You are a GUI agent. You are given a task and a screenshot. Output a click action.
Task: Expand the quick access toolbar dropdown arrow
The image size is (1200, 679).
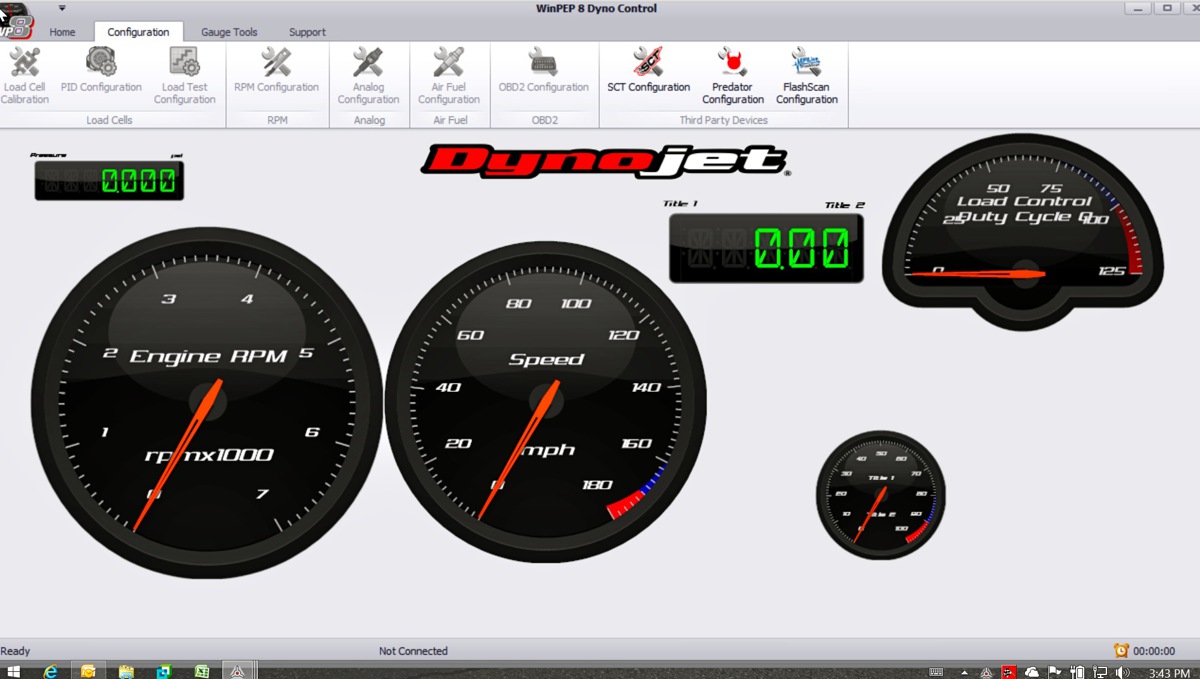(62, 8)
